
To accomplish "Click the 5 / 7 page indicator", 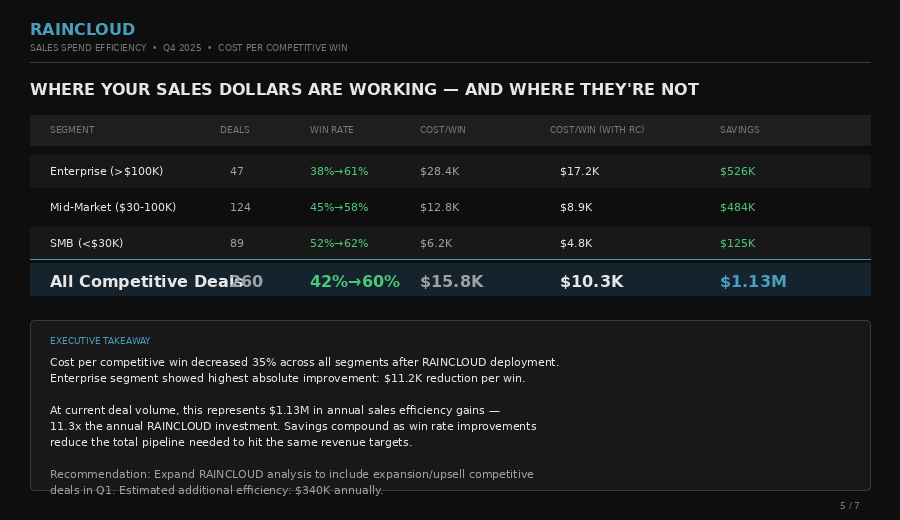I will tap(849, 506).
